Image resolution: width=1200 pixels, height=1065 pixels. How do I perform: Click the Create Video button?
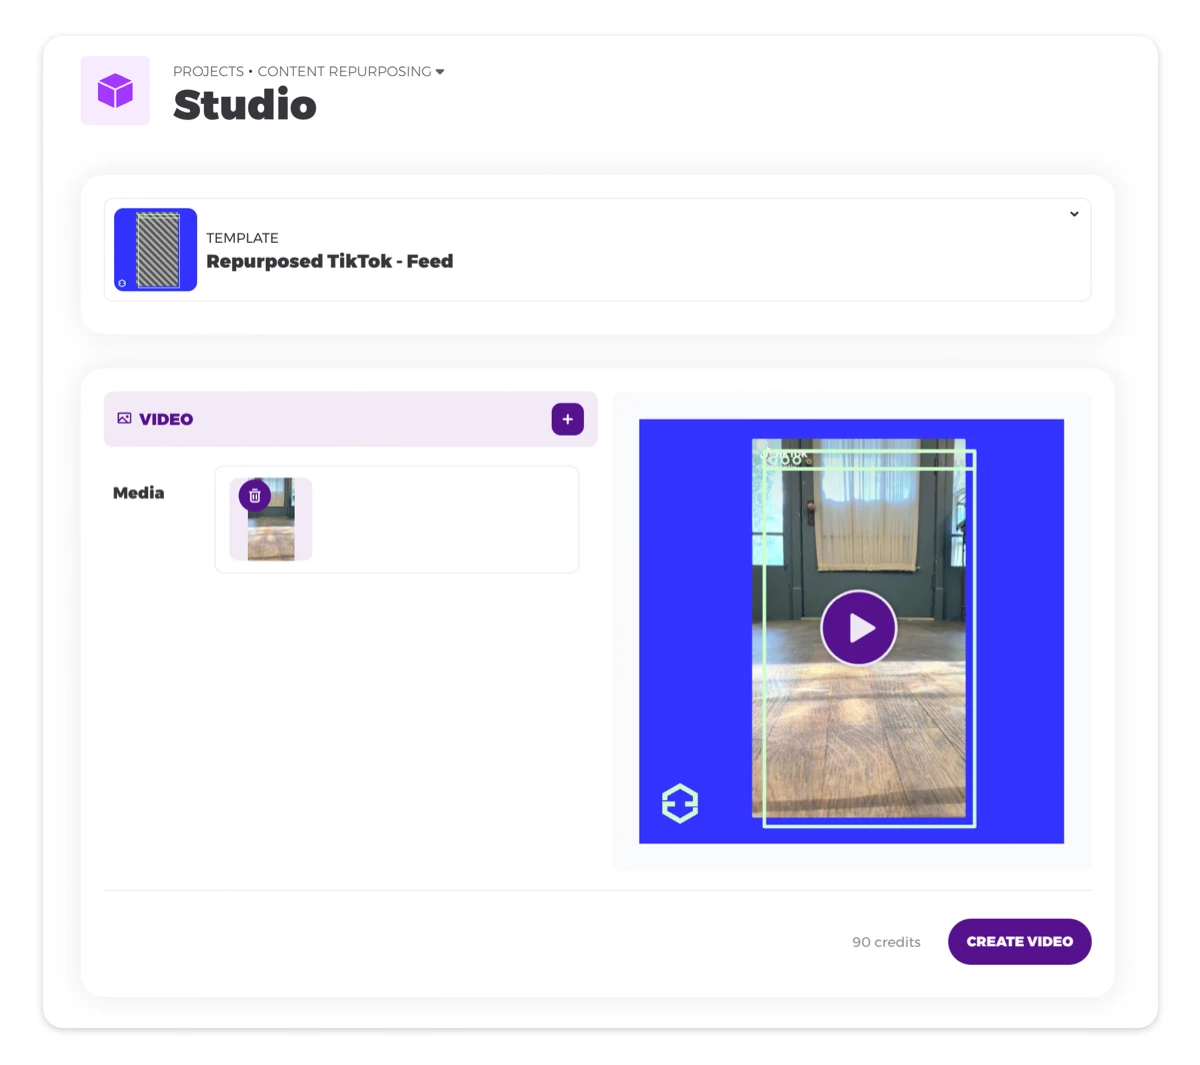(x=1019, y=942)
